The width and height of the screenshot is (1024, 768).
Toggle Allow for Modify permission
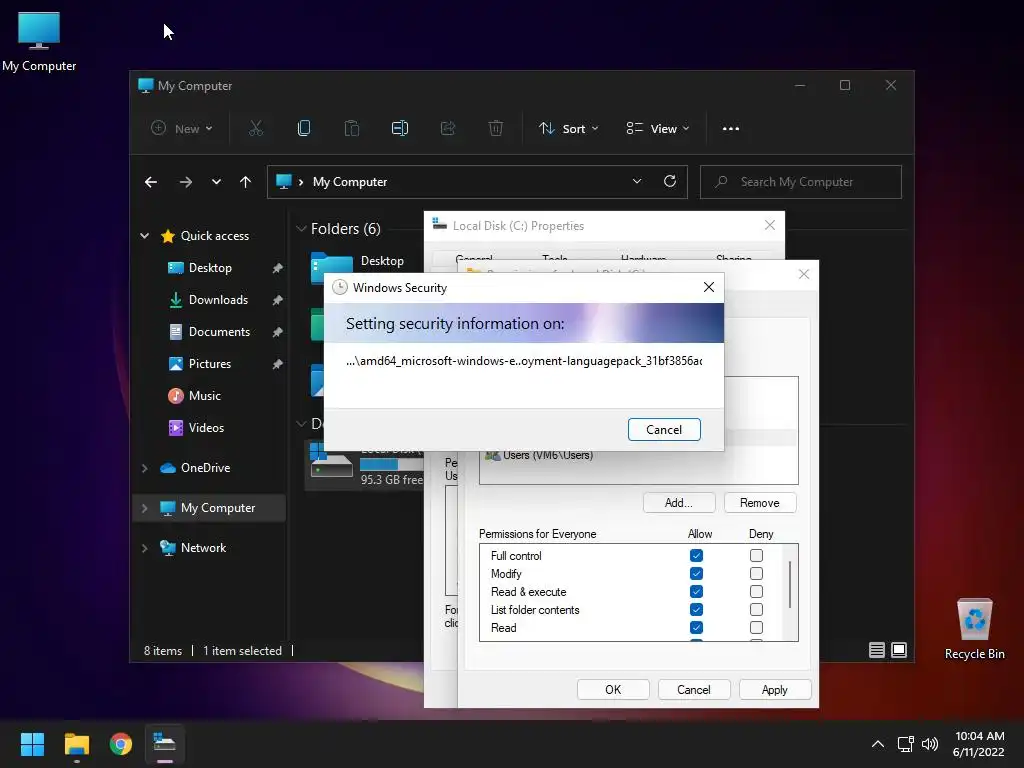696,573
